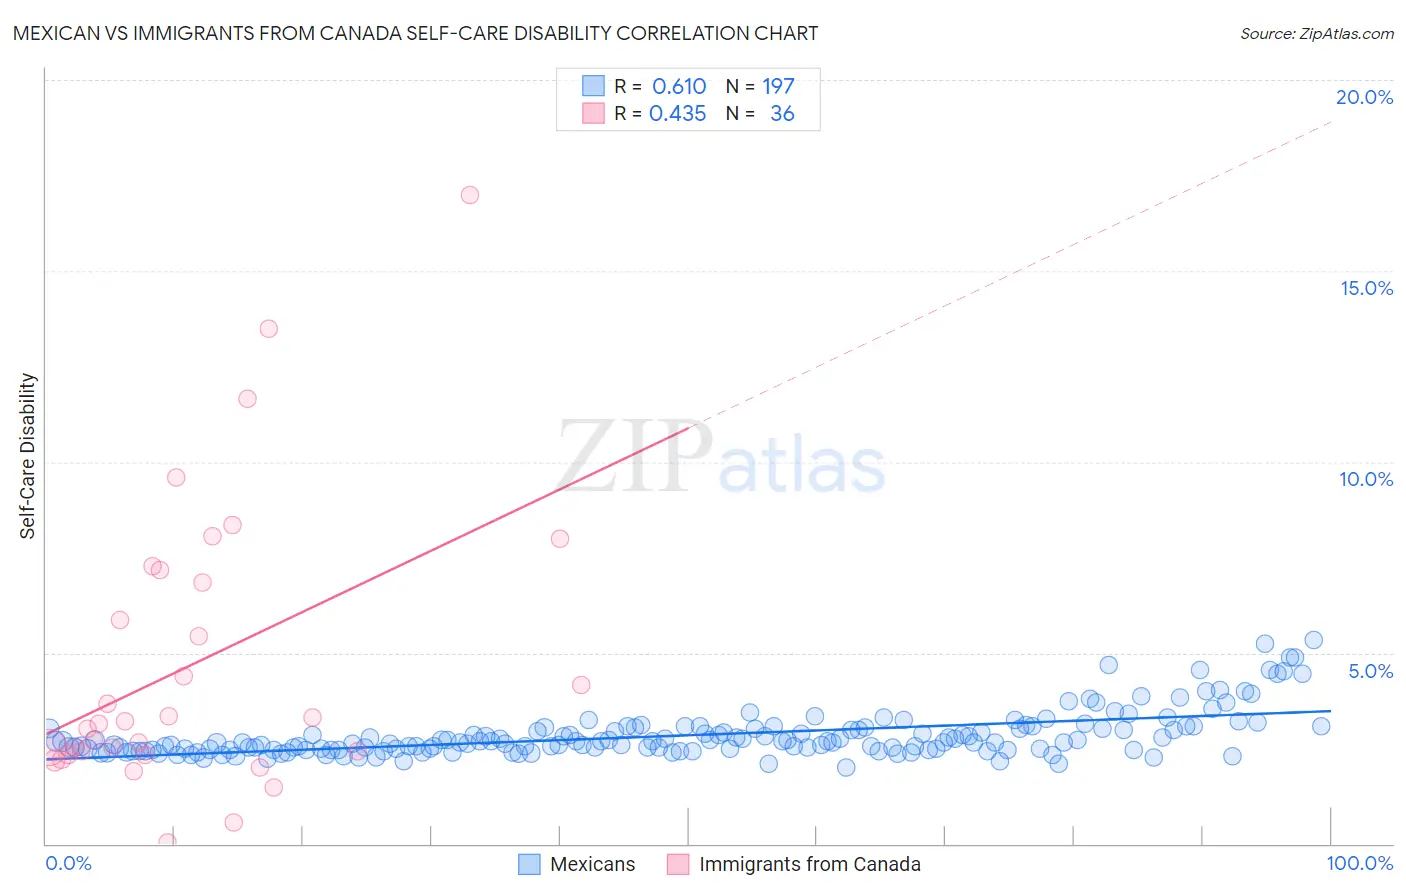Select the Mexicans legend label
Screen dimensions: 1406x892
pyautogui.click(x=592, y=864)
